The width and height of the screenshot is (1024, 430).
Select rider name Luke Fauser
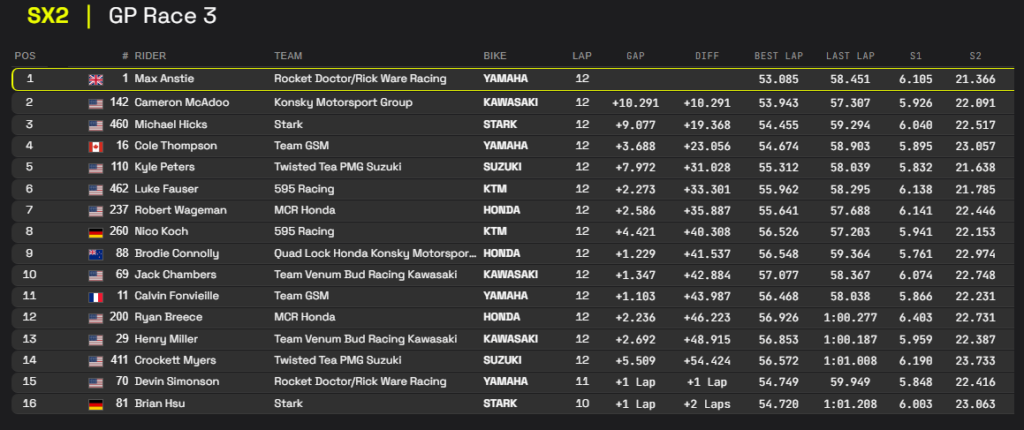166,190
